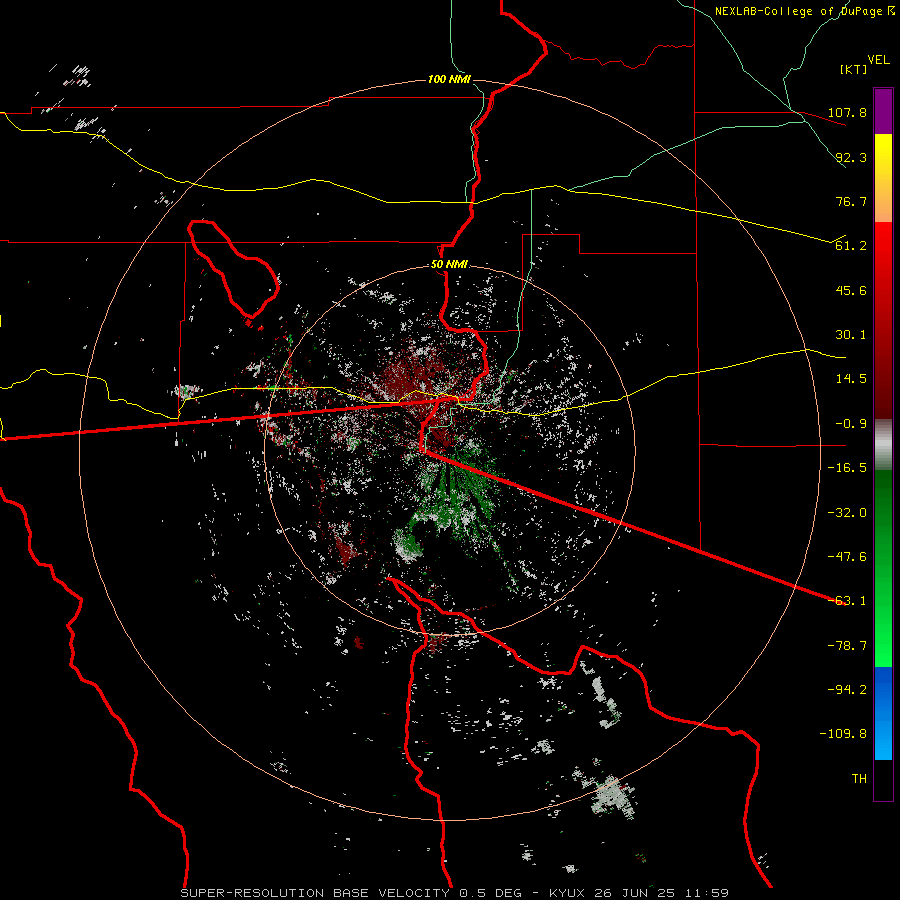Click the 50 NMI range ring label
The image size is (900, 900).
click(449, 265)
